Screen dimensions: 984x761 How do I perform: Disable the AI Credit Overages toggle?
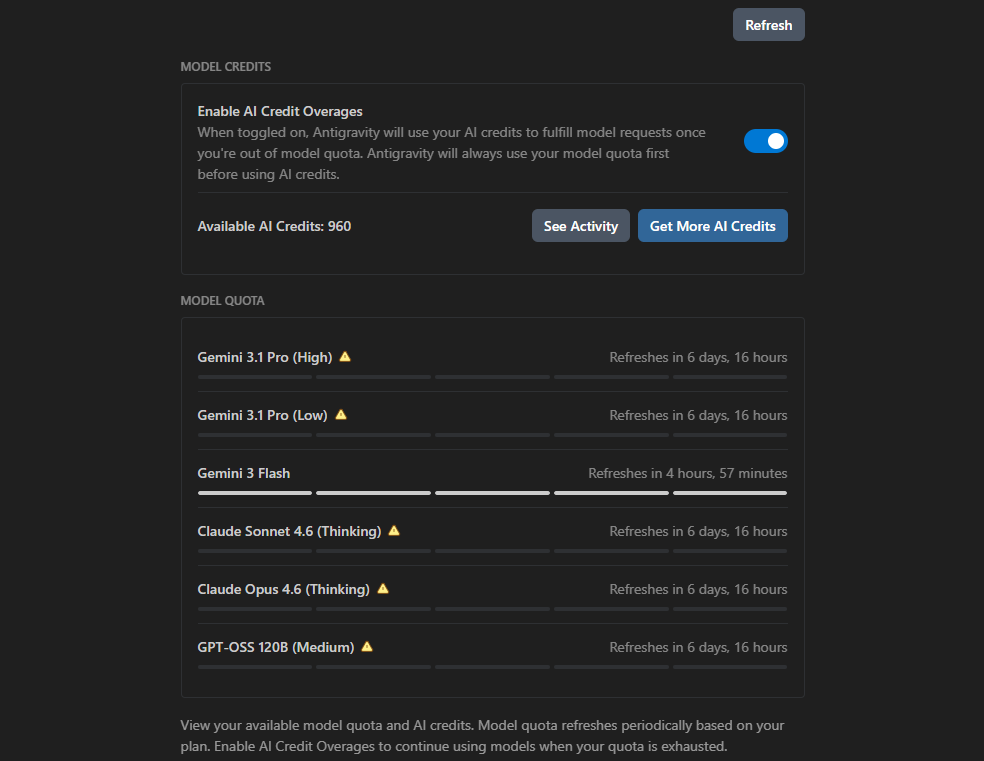click(766, 141)
